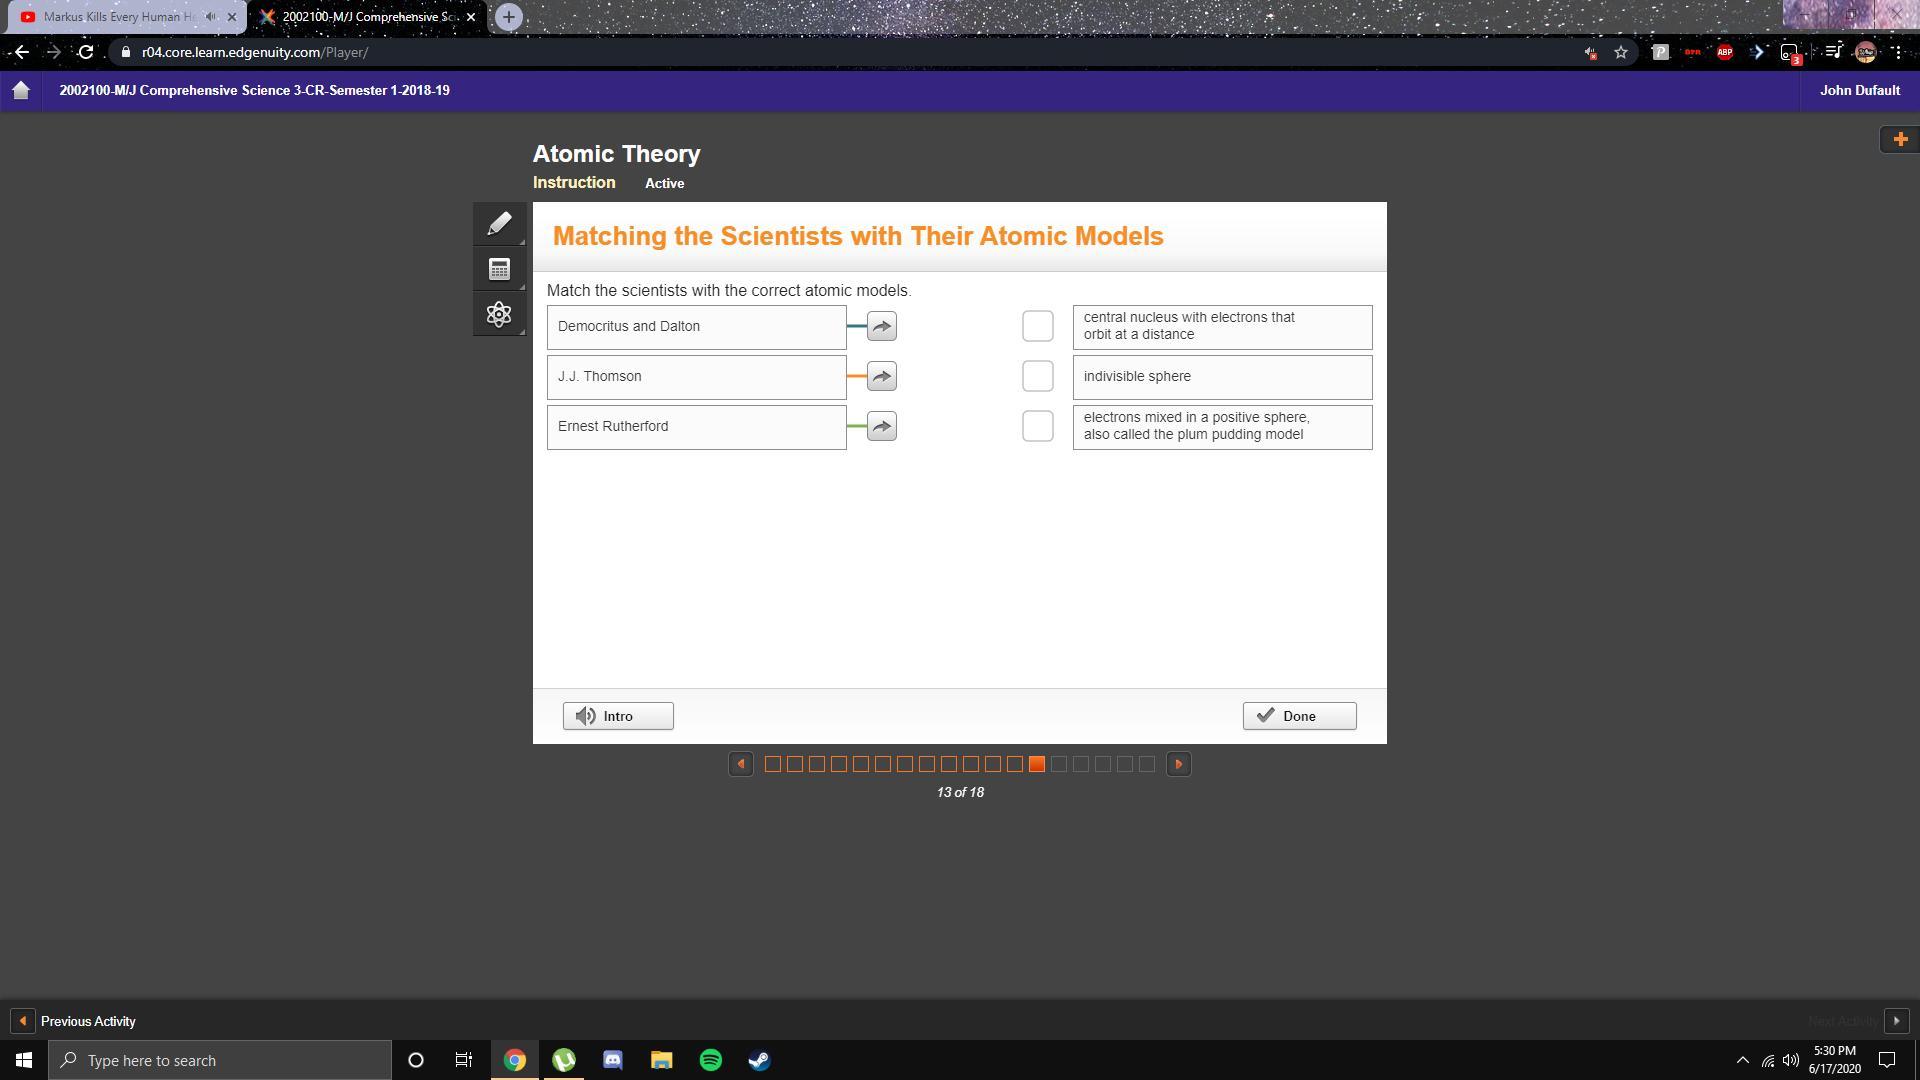Open the calculator tool
The height and width of the screenshot is (1080, 1920).
499,269
